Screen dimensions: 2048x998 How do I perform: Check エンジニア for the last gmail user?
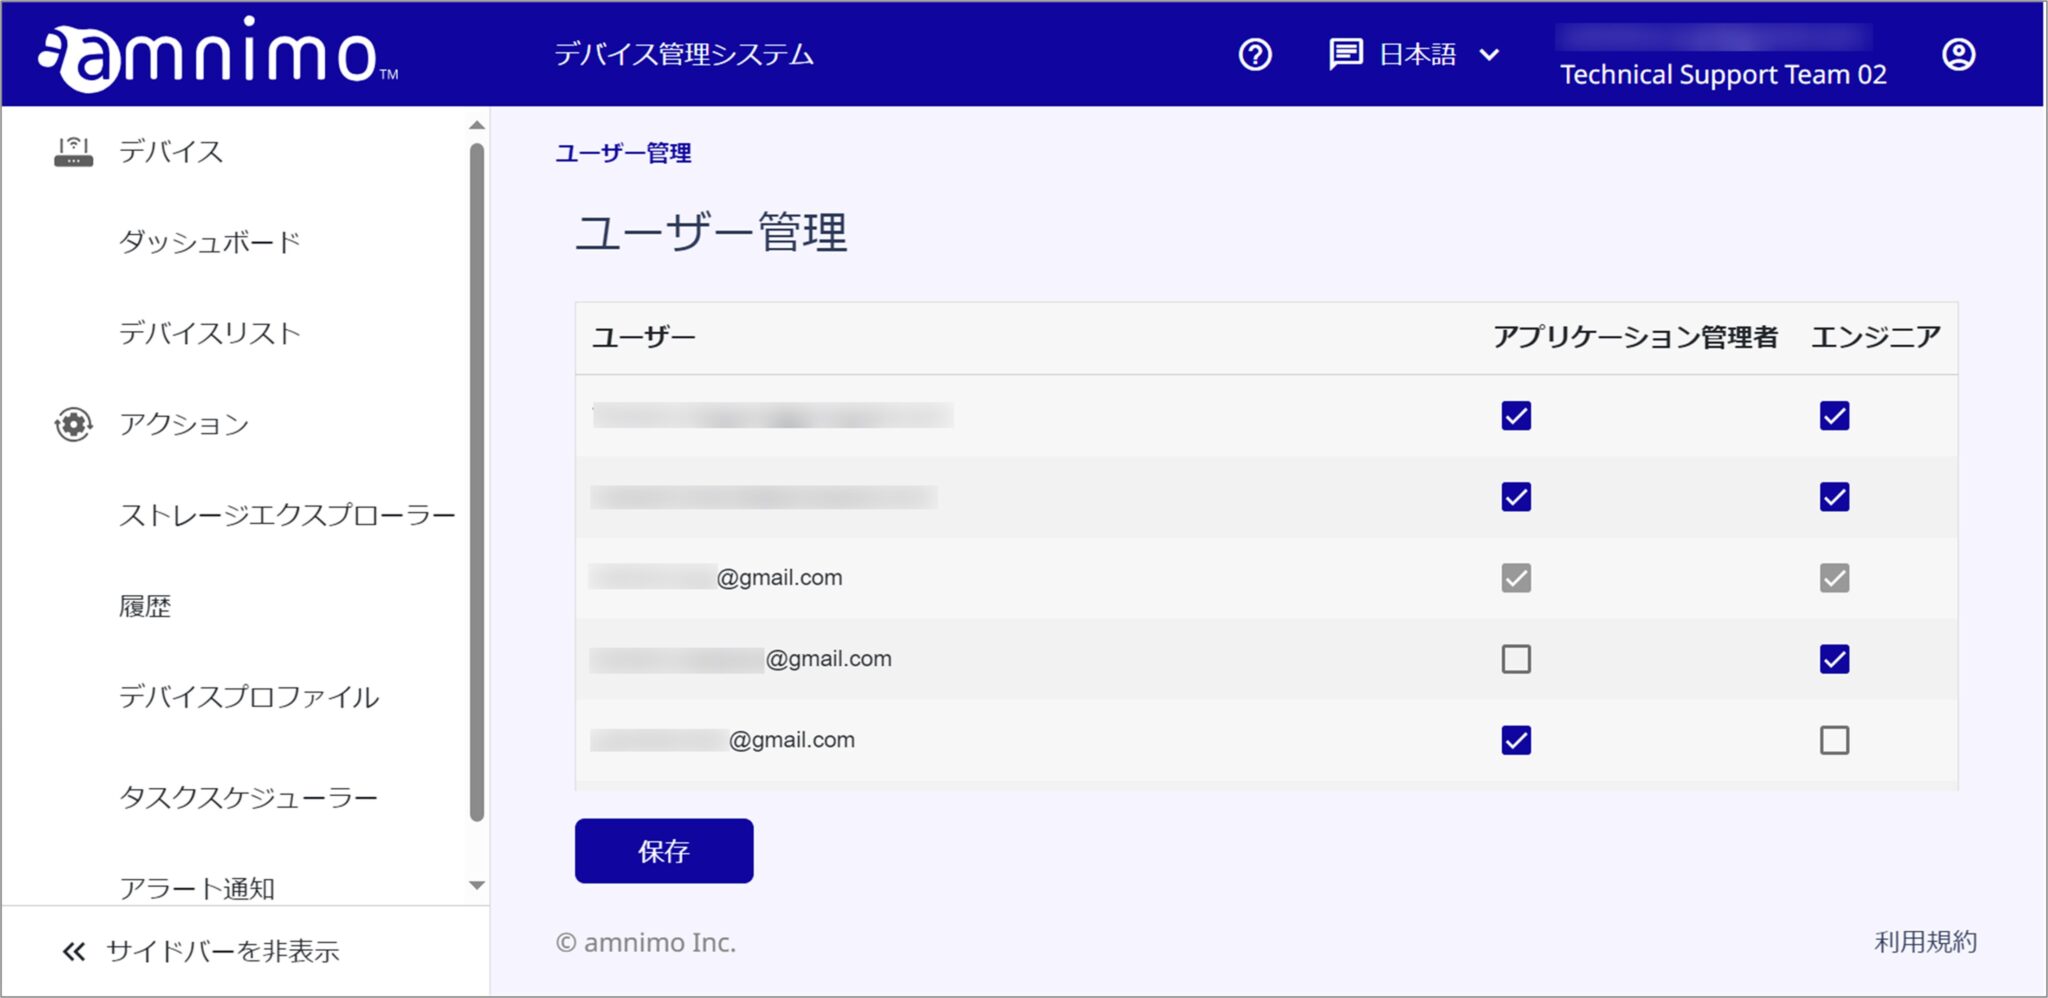click(1832, 740)
